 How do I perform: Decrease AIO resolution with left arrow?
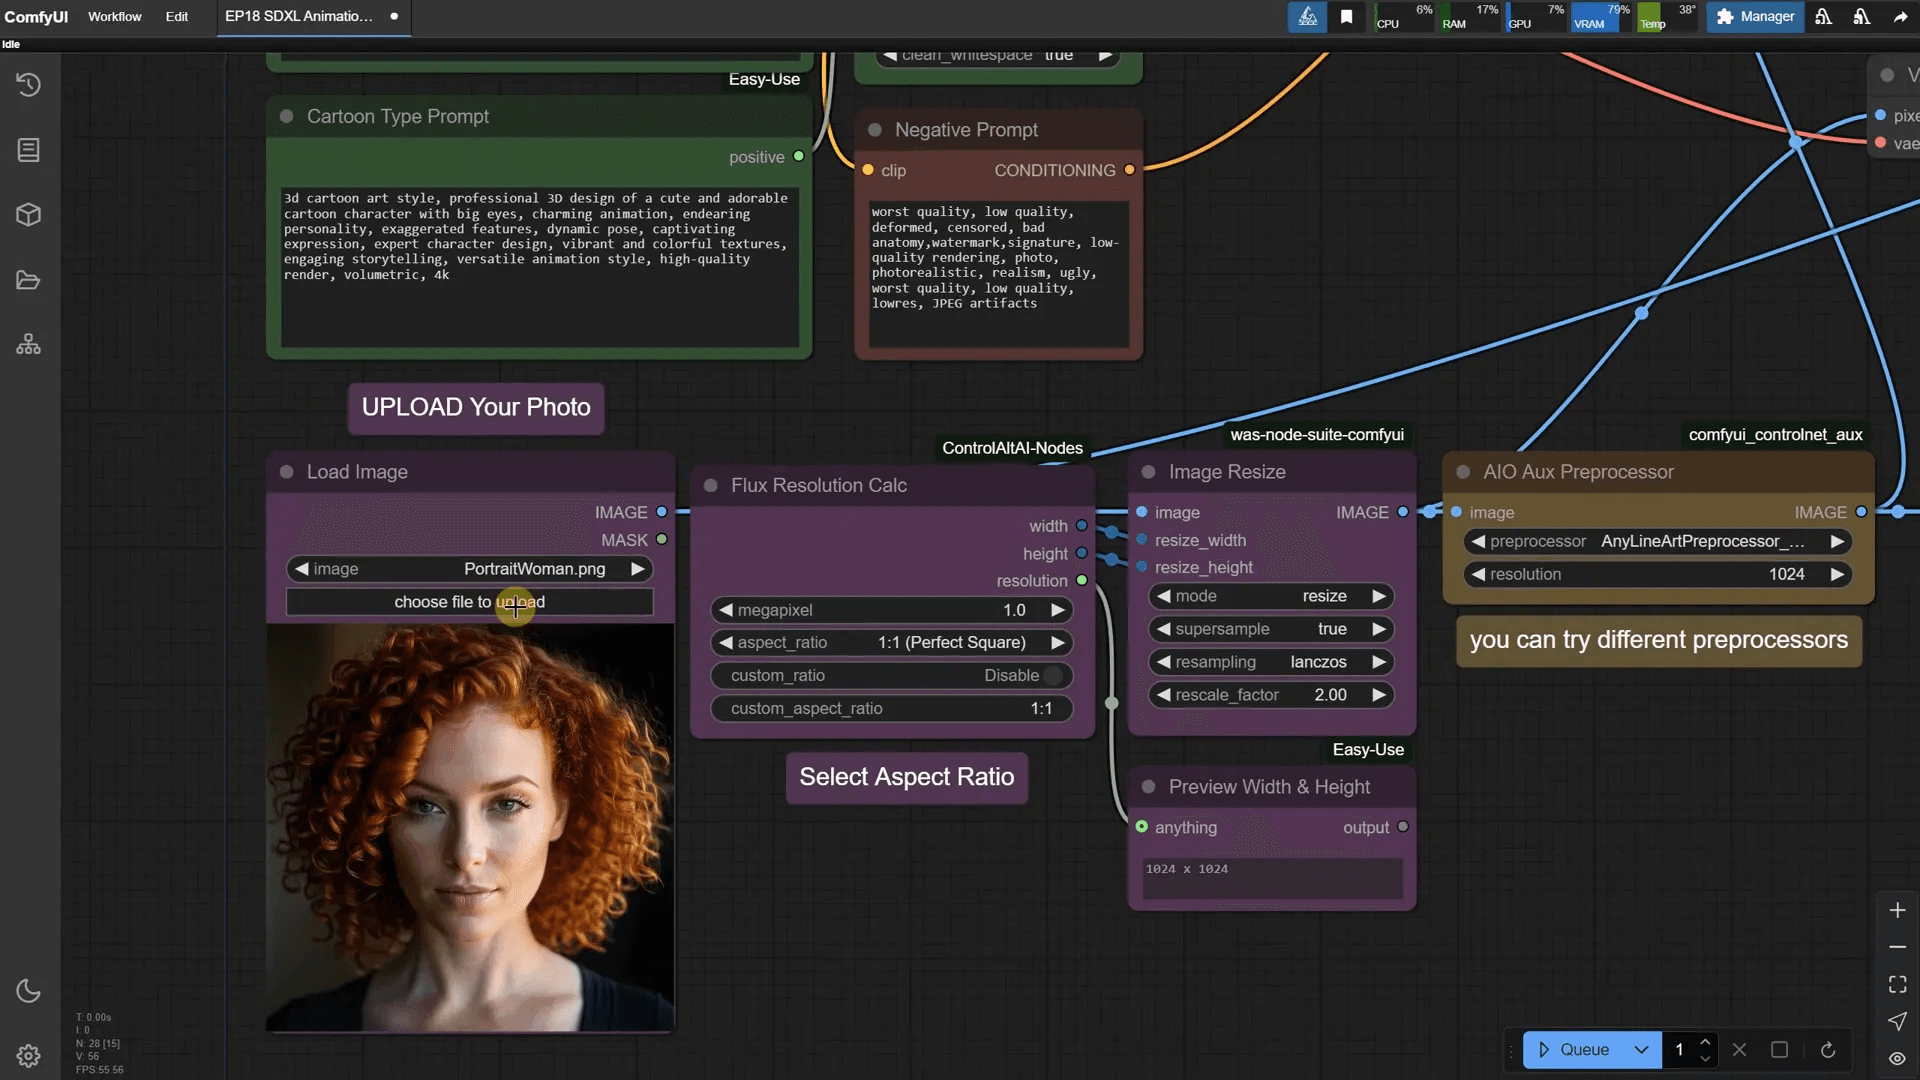(x=1478, y=575)
